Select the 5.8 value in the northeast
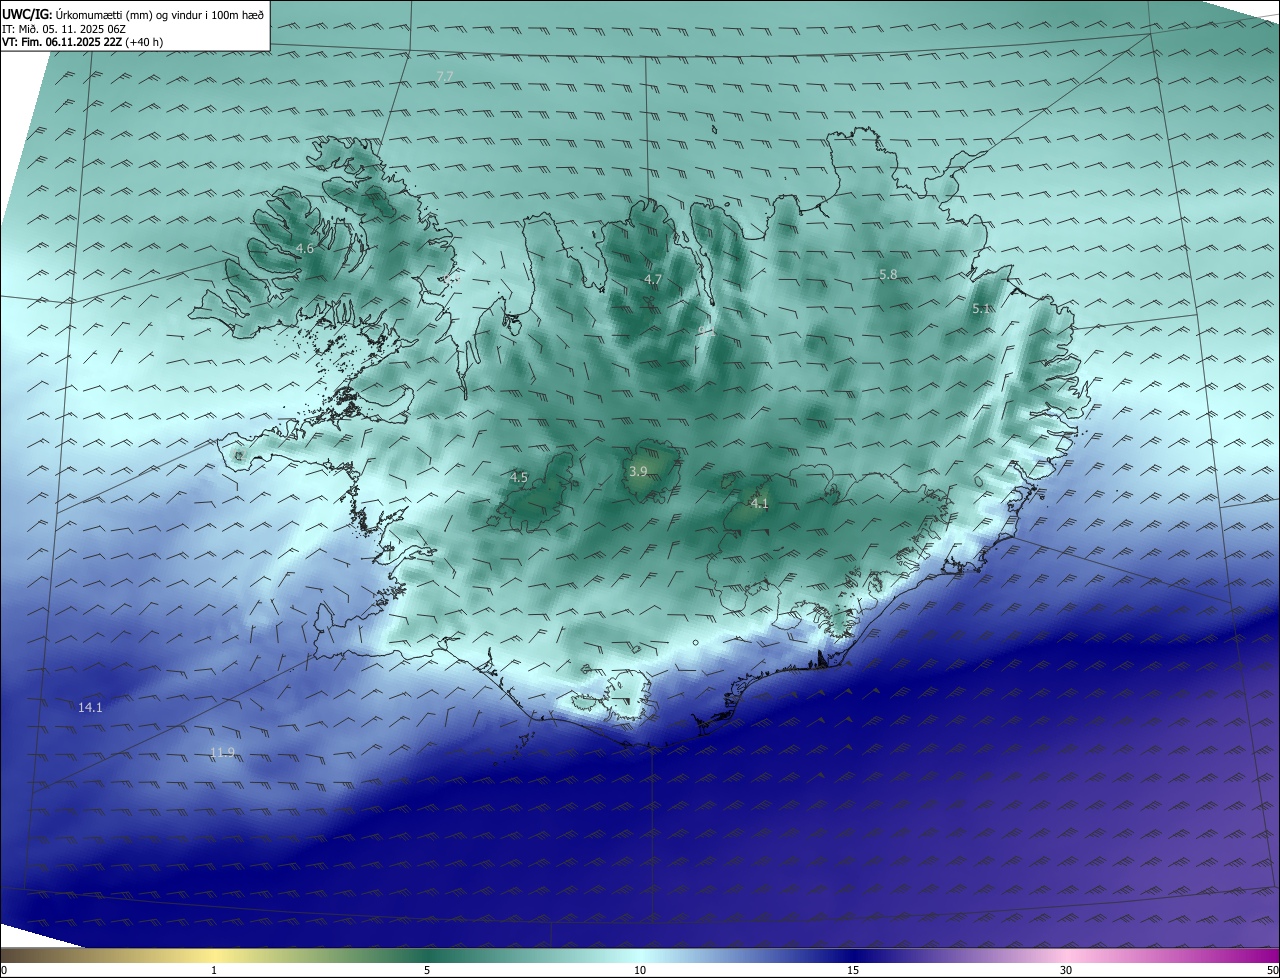 [888, 274]
